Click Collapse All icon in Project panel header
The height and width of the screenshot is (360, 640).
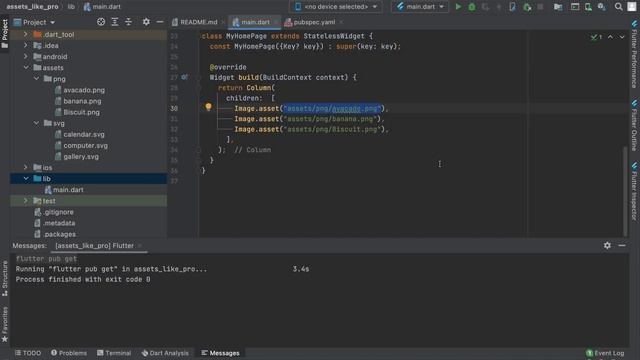pyautogui.click(x=128, y=22)
